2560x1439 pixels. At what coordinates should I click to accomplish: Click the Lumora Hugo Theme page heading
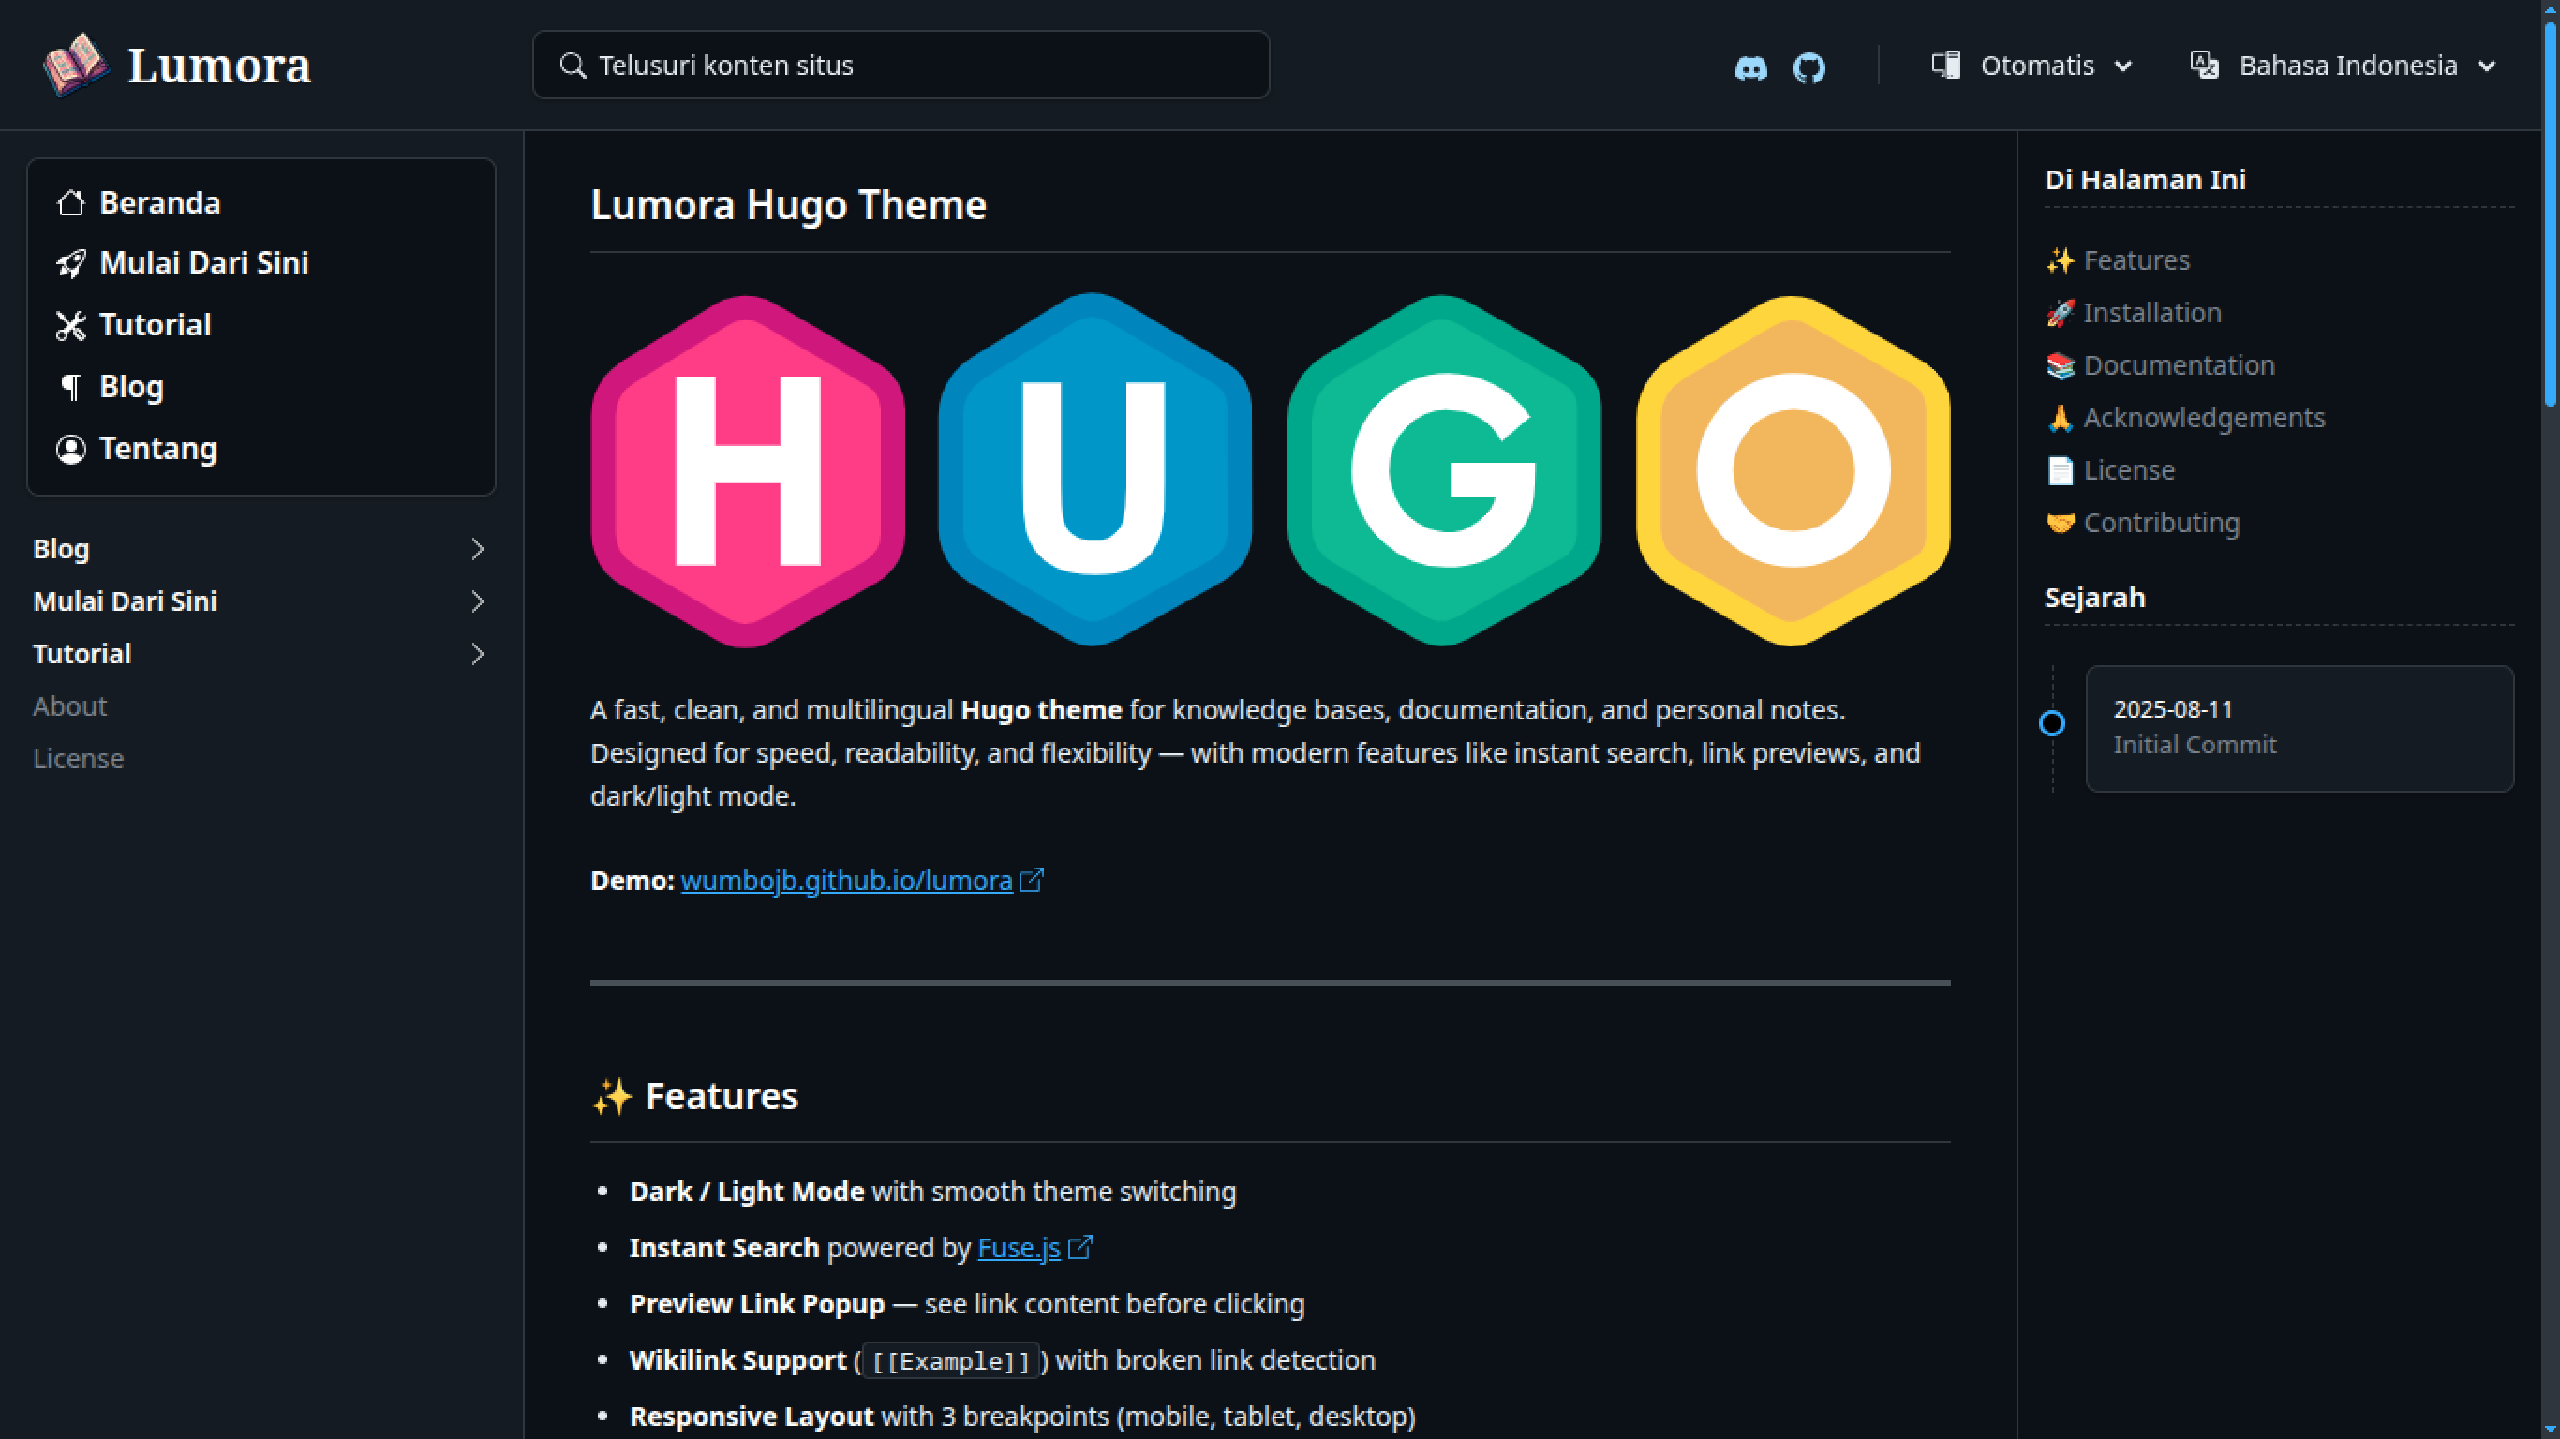[788, 205]
